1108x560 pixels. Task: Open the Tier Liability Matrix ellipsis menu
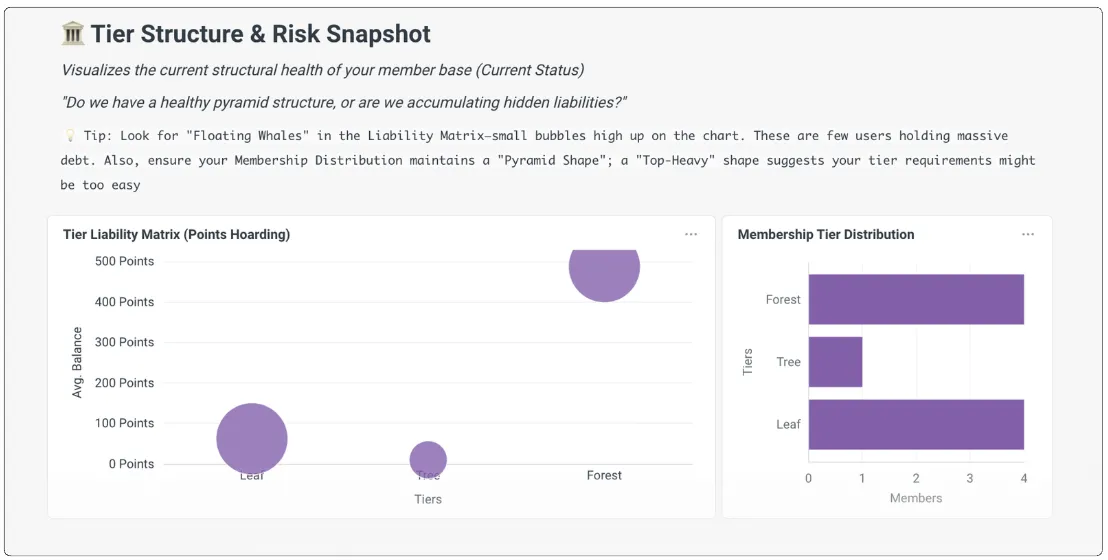coord(691,234)
